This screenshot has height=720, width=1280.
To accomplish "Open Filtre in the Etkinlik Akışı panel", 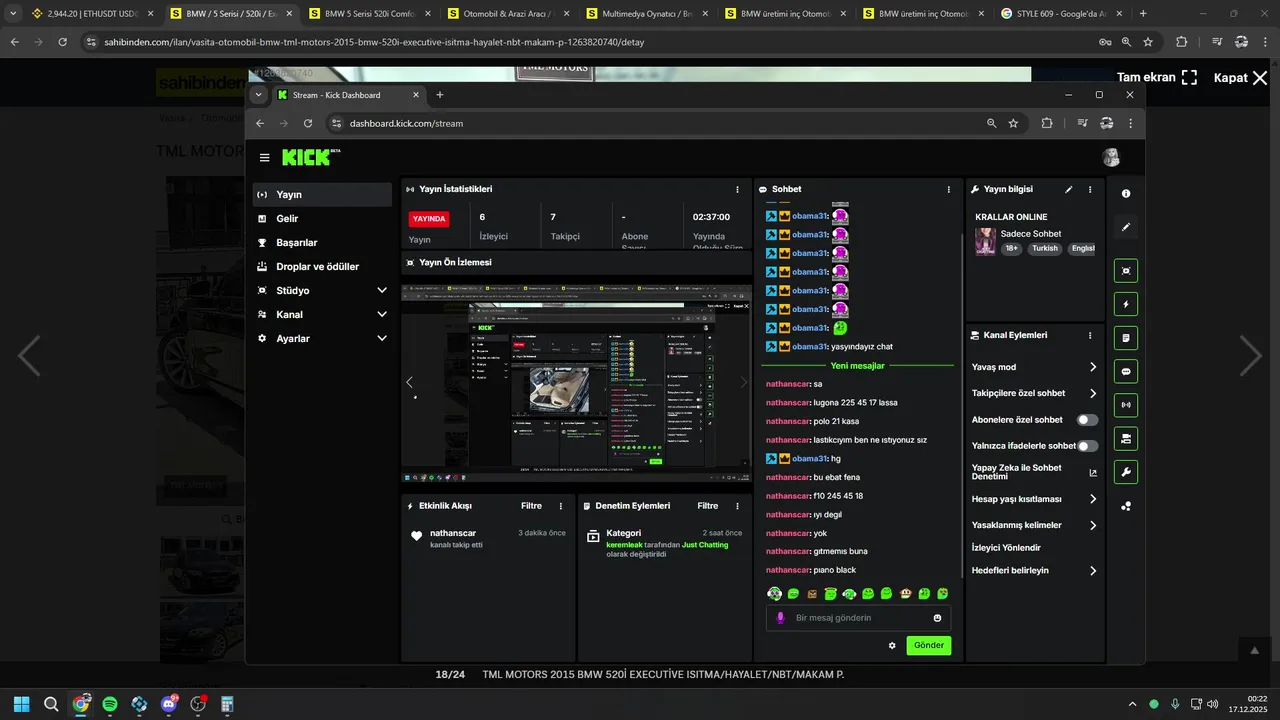I will [531, 506].
